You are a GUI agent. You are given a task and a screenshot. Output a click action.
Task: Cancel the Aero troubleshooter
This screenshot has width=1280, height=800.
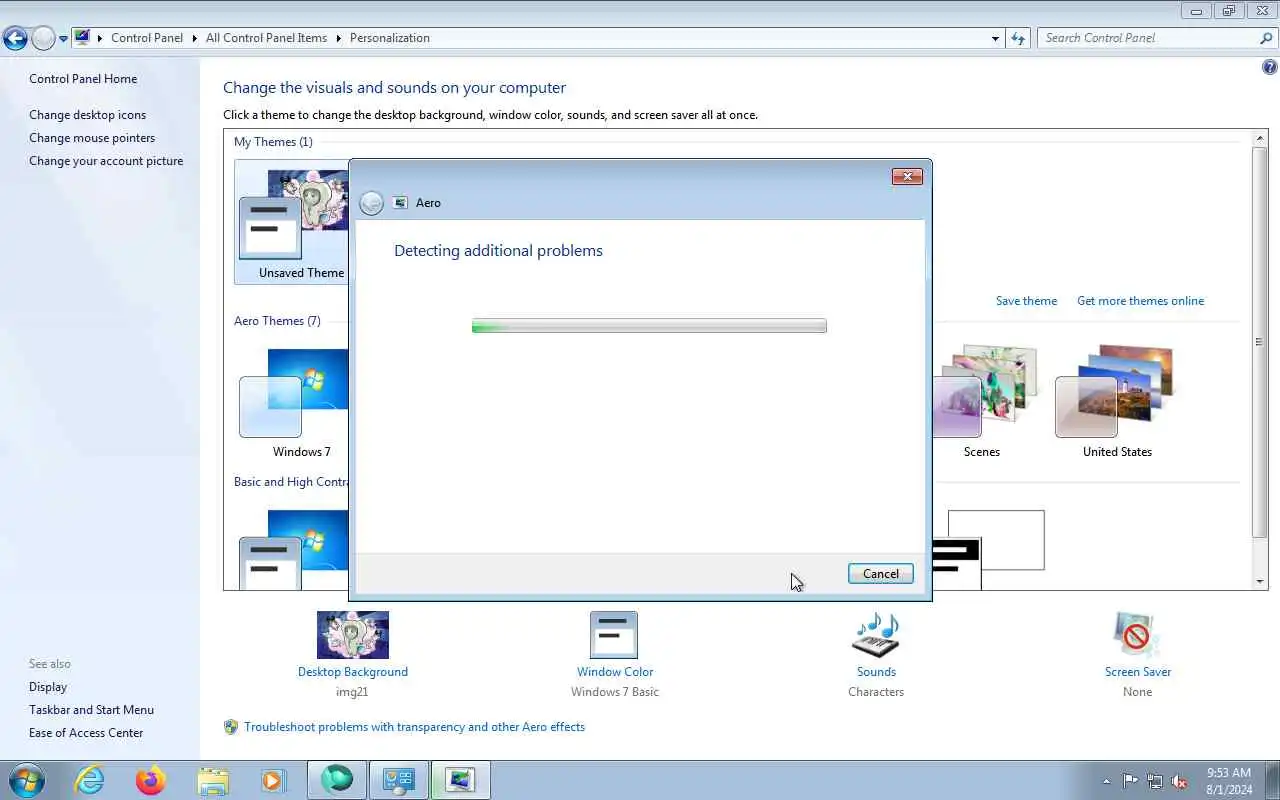pos(880,574)
